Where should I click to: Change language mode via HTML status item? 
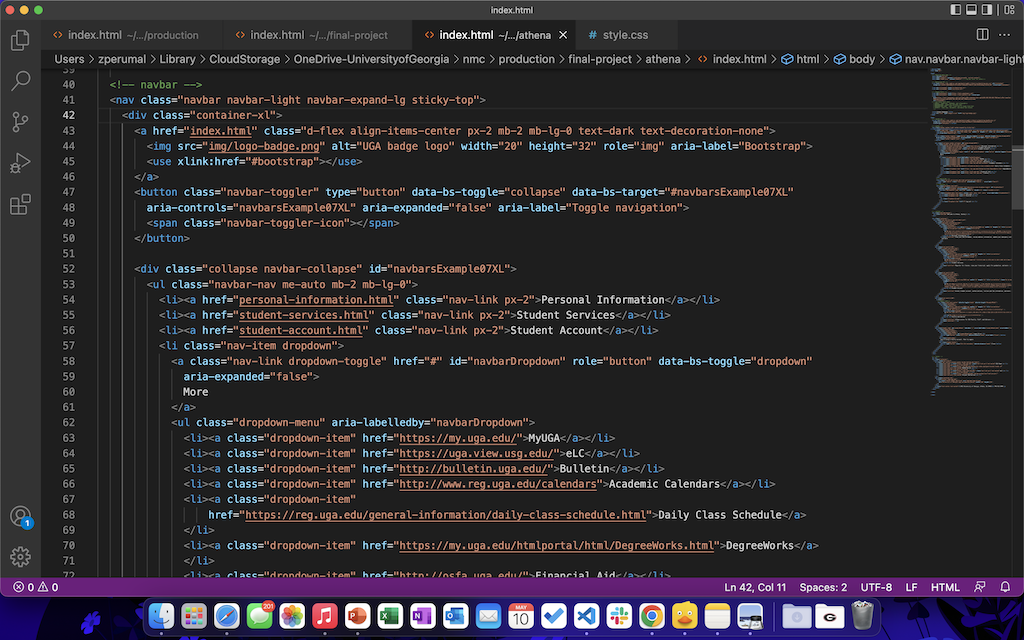click(945, 587)
